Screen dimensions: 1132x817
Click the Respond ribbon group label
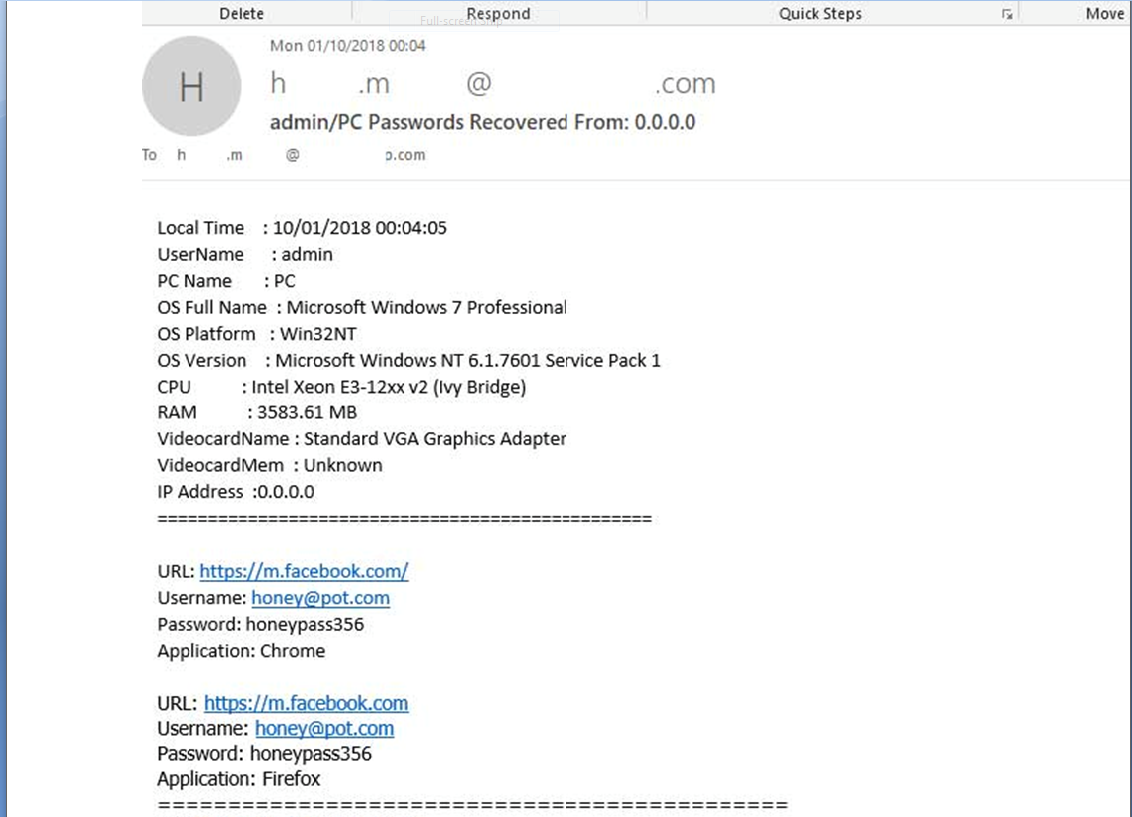pyautogui.click(x=498, y=14)
